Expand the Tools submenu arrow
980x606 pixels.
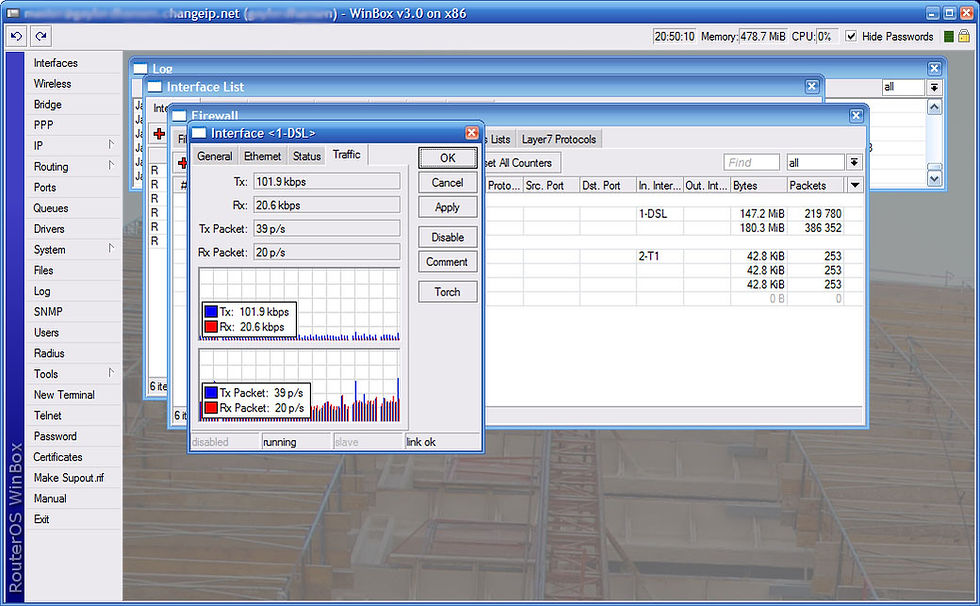point(111,373)
